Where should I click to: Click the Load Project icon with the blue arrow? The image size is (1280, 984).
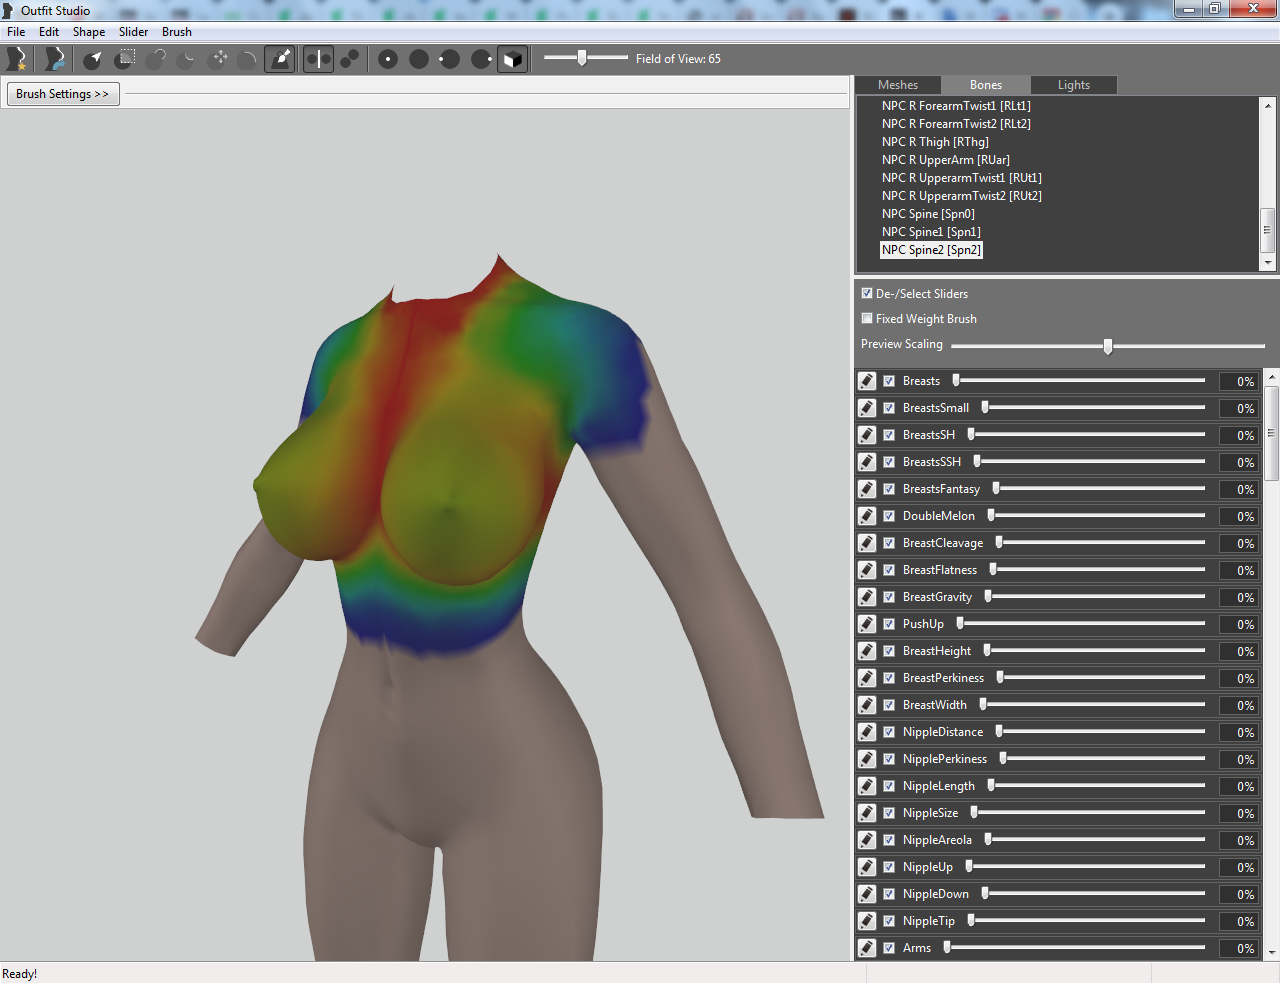(x=55, y=59)
